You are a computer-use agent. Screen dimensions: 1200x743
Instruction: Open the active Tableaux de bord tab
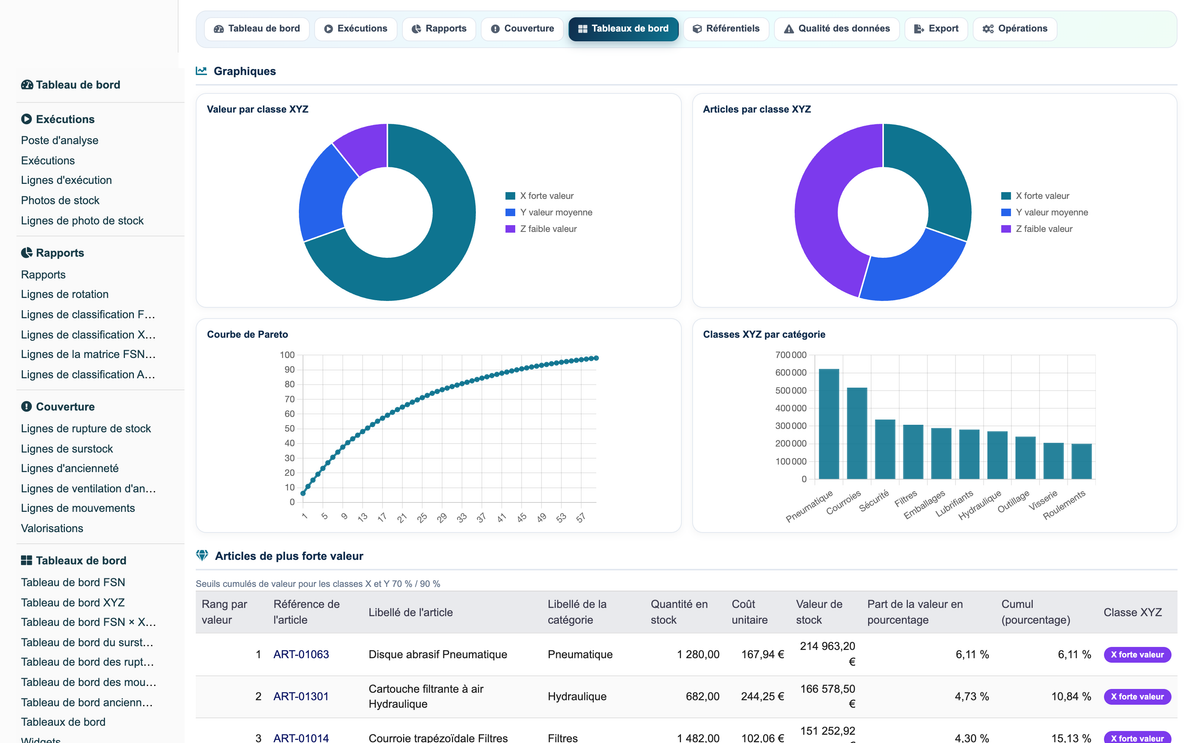point(623,29)
